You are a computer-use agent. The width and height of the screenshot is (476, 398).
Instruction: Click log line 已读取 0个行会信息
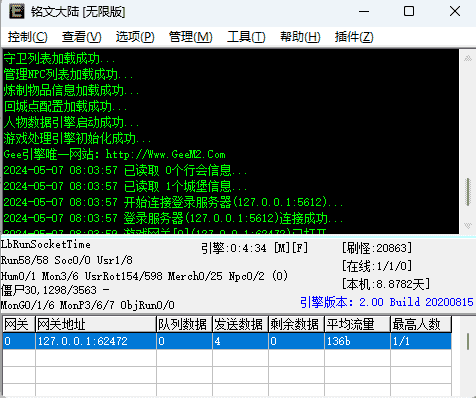(125, 170)
